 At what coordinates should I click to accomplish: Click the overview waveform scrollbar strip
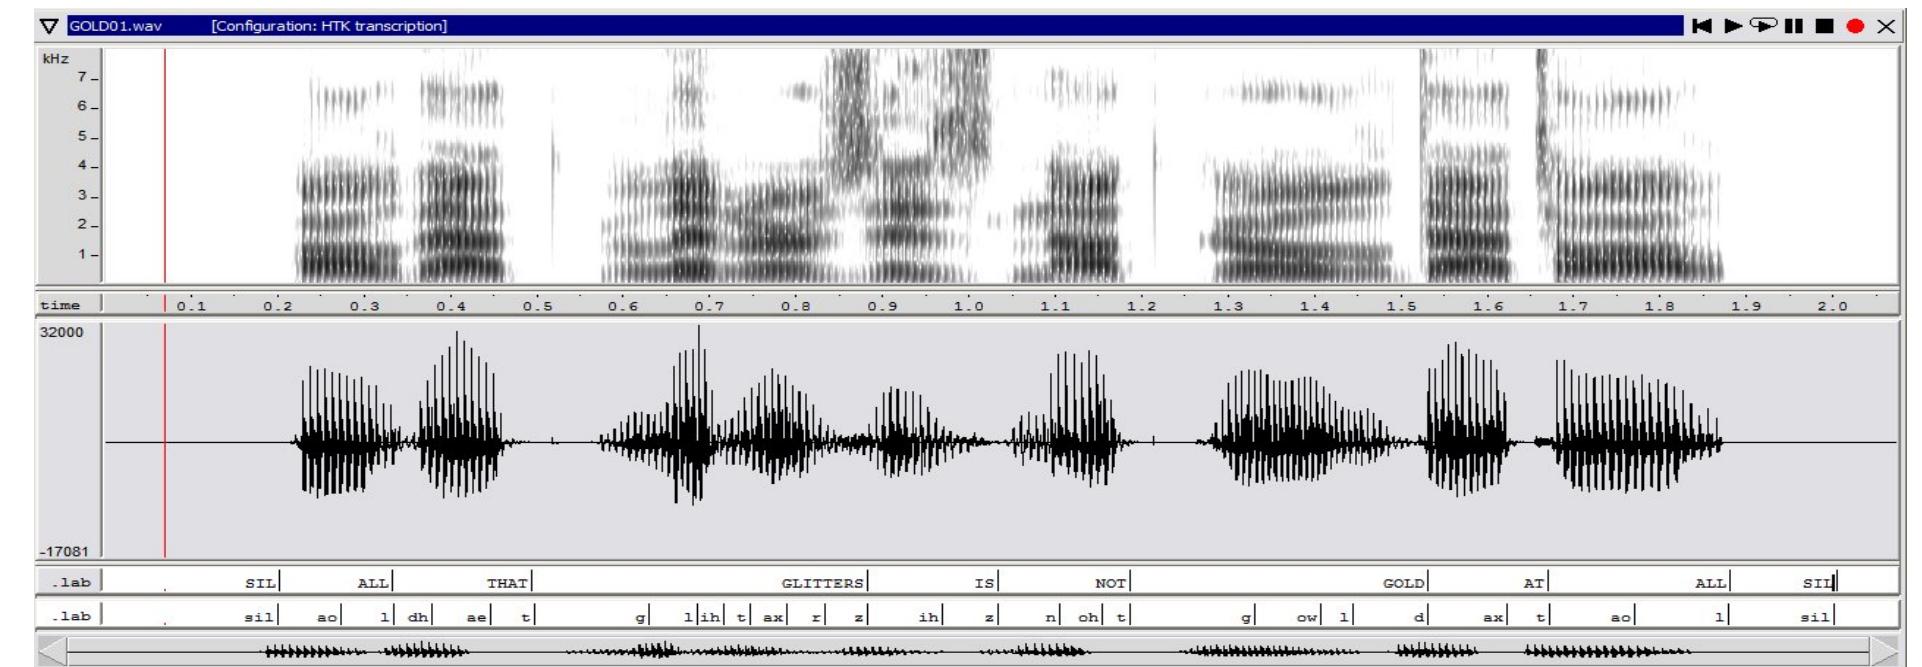(x=966, y=651)
